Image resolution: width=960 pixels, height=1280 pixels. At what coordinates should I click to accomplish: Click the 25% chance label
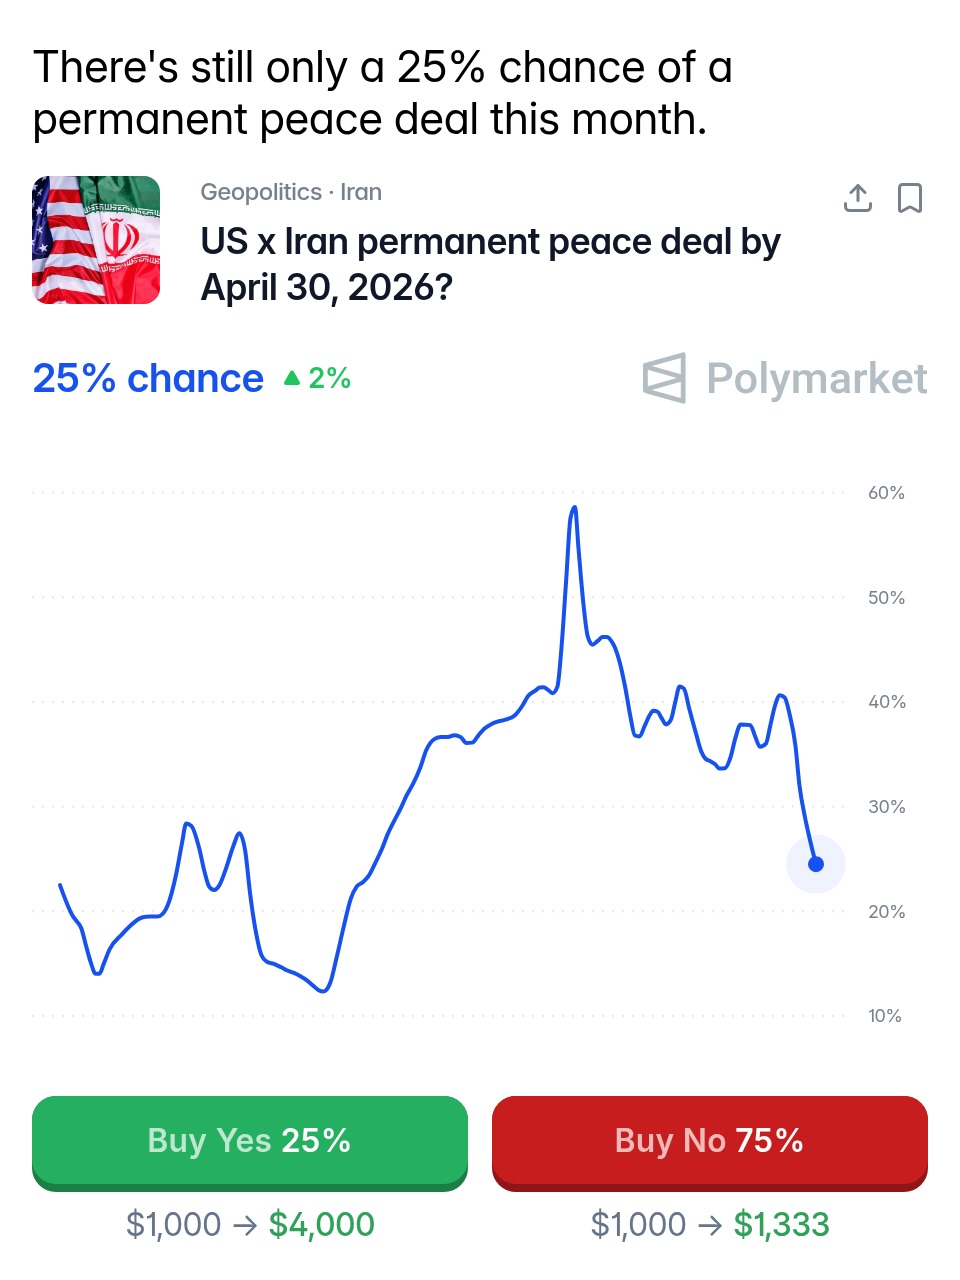tap(148, 379)
